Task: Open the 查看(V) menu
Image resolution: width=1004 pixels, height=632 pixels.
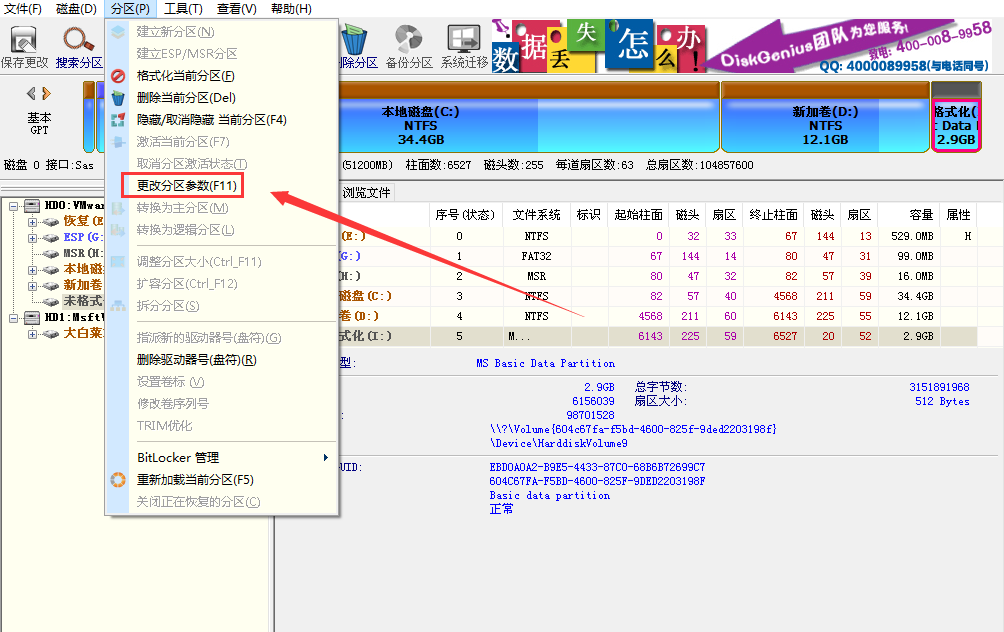Action: pyautogui.click(x=236, y=9)
